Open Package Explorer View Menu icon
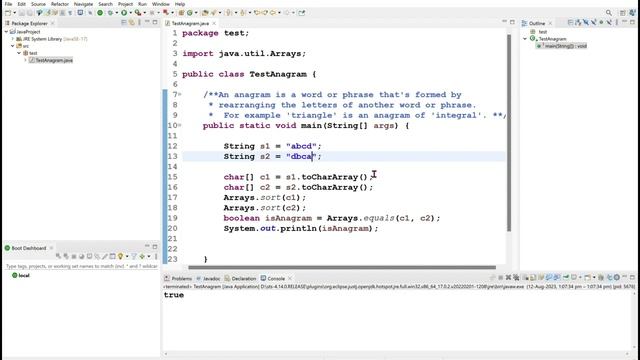The width and height of the screenshot is (640, 360). coord(139,23)
